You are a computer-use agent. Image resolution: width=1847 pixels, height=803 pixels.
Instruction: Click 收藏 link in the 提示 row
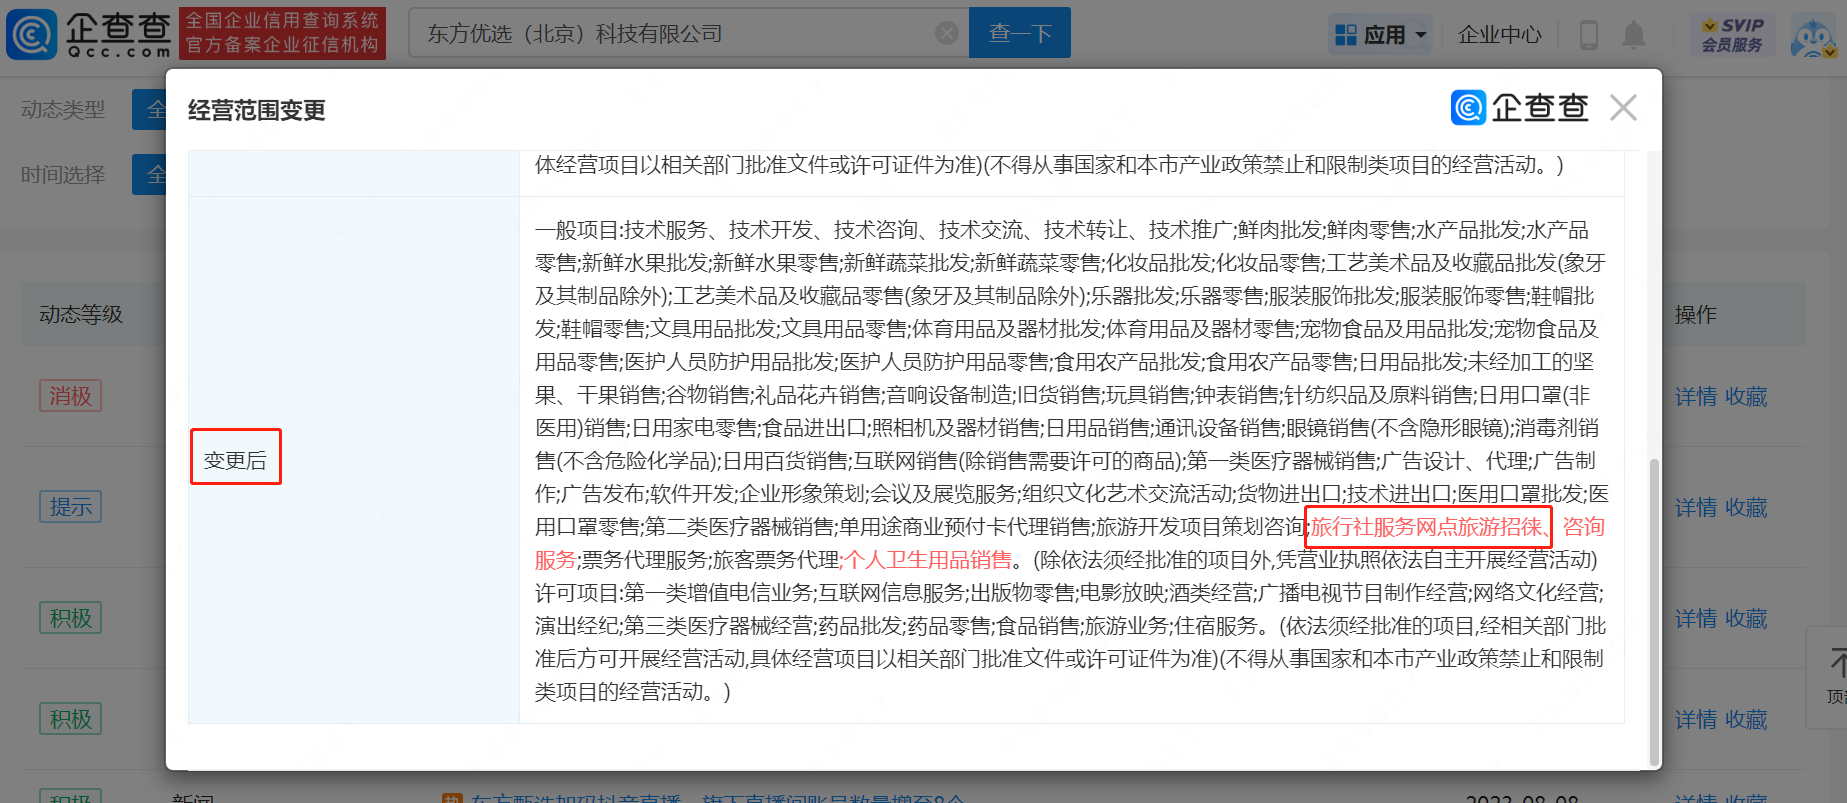[x=1746, y=508]
